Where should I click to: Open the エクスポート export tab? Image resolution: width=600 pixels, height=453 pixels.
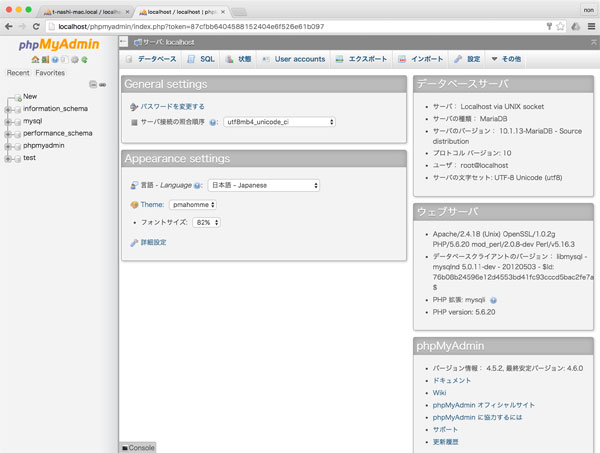[361, 59]
